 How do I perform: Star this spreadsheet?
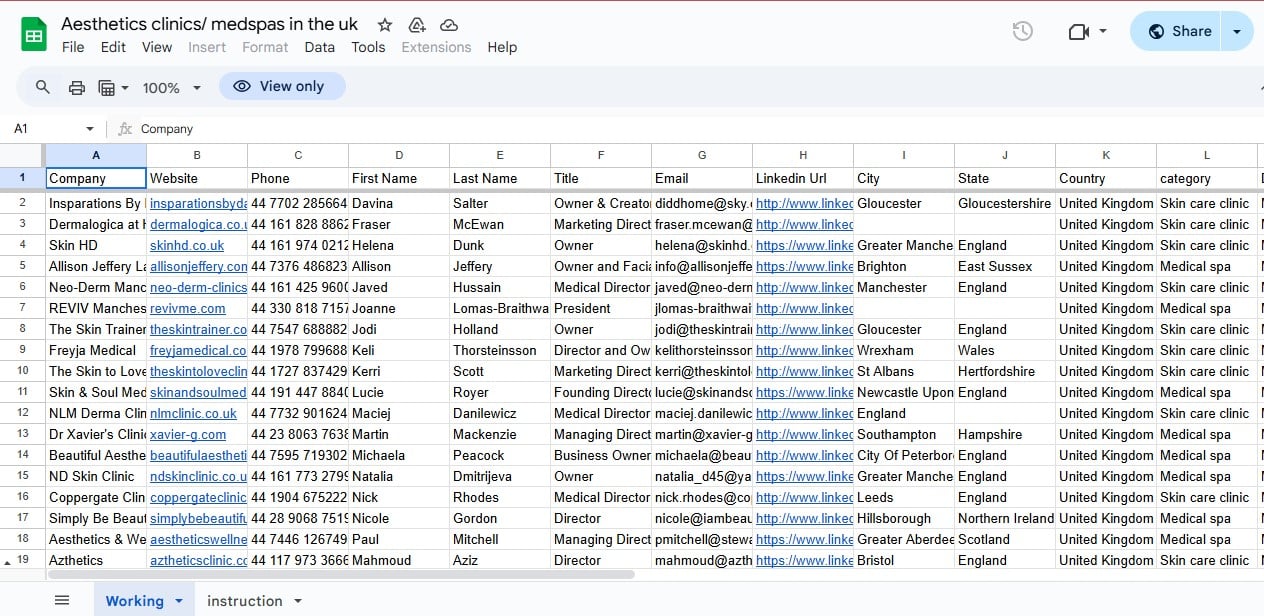tap(383, 25)
